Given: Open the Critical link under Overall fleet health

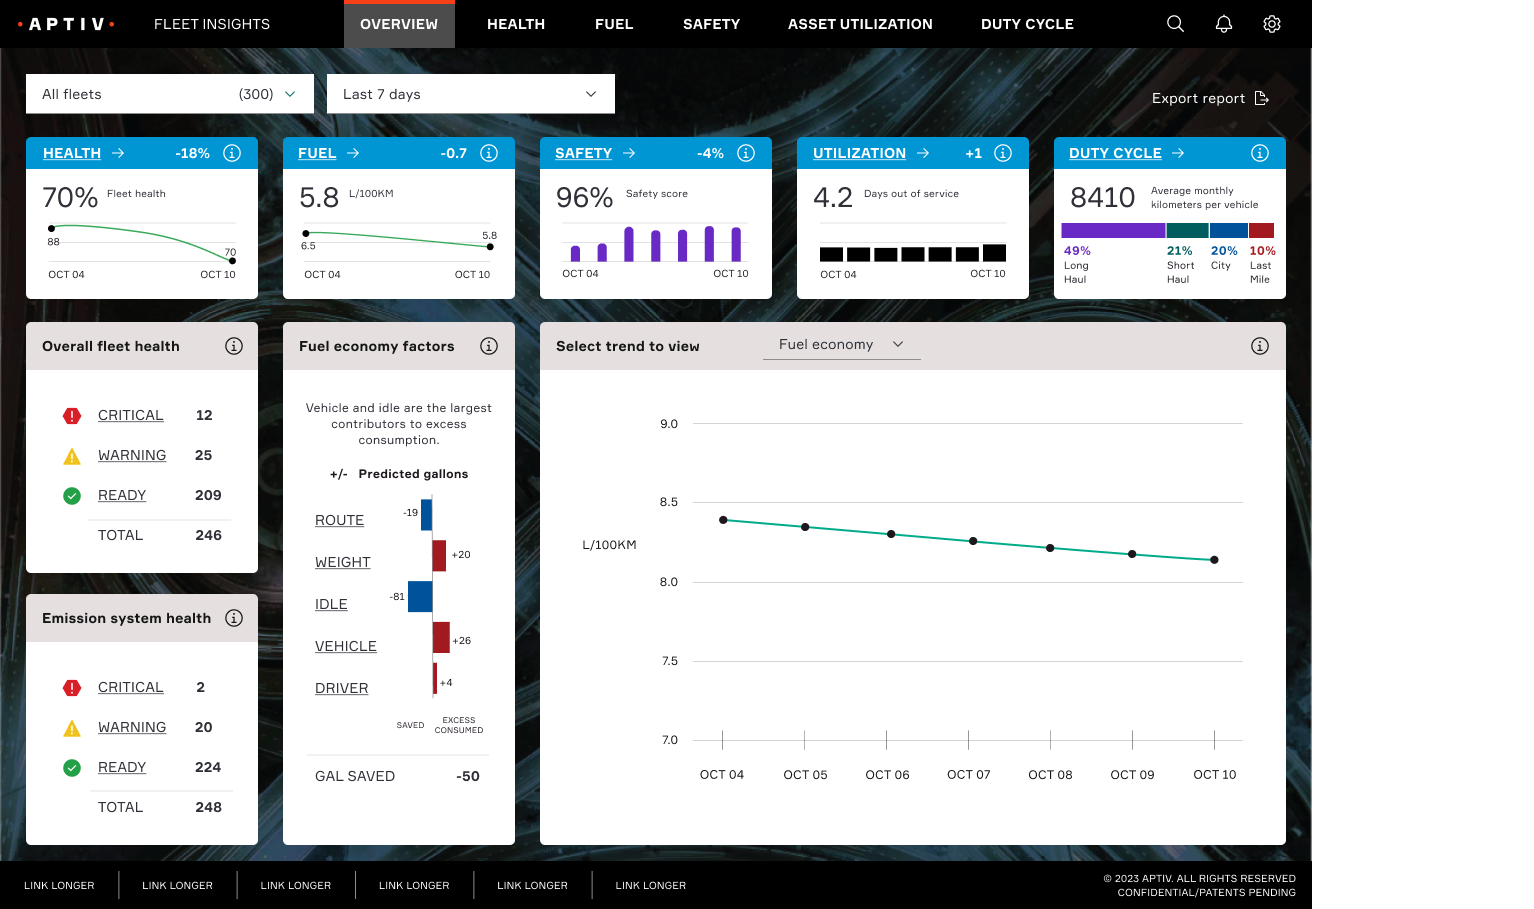Looking at the screenshot, I should [x=130, y=415].
